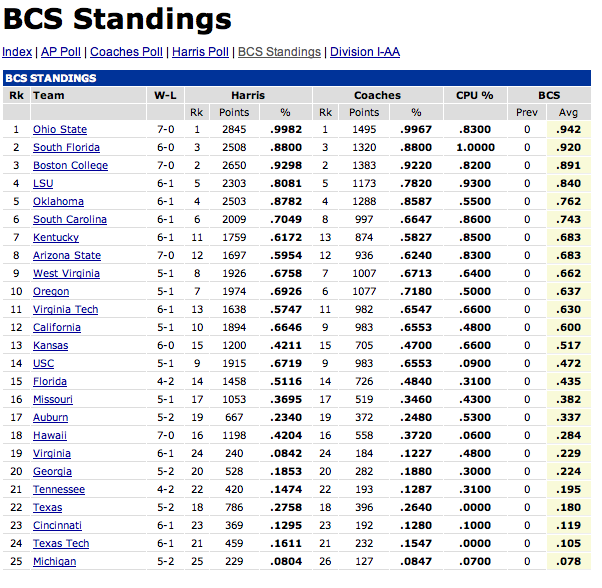Click the South Florida team link

tap(66, 147)
